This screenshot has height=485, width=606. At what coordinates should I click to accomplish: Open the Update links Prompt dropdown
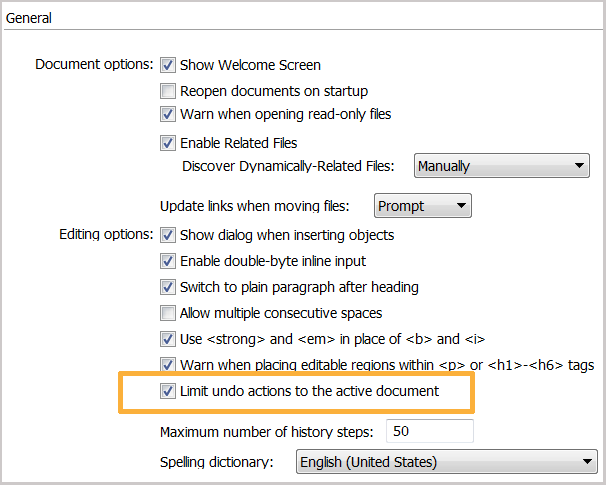(x=423, y=206)
